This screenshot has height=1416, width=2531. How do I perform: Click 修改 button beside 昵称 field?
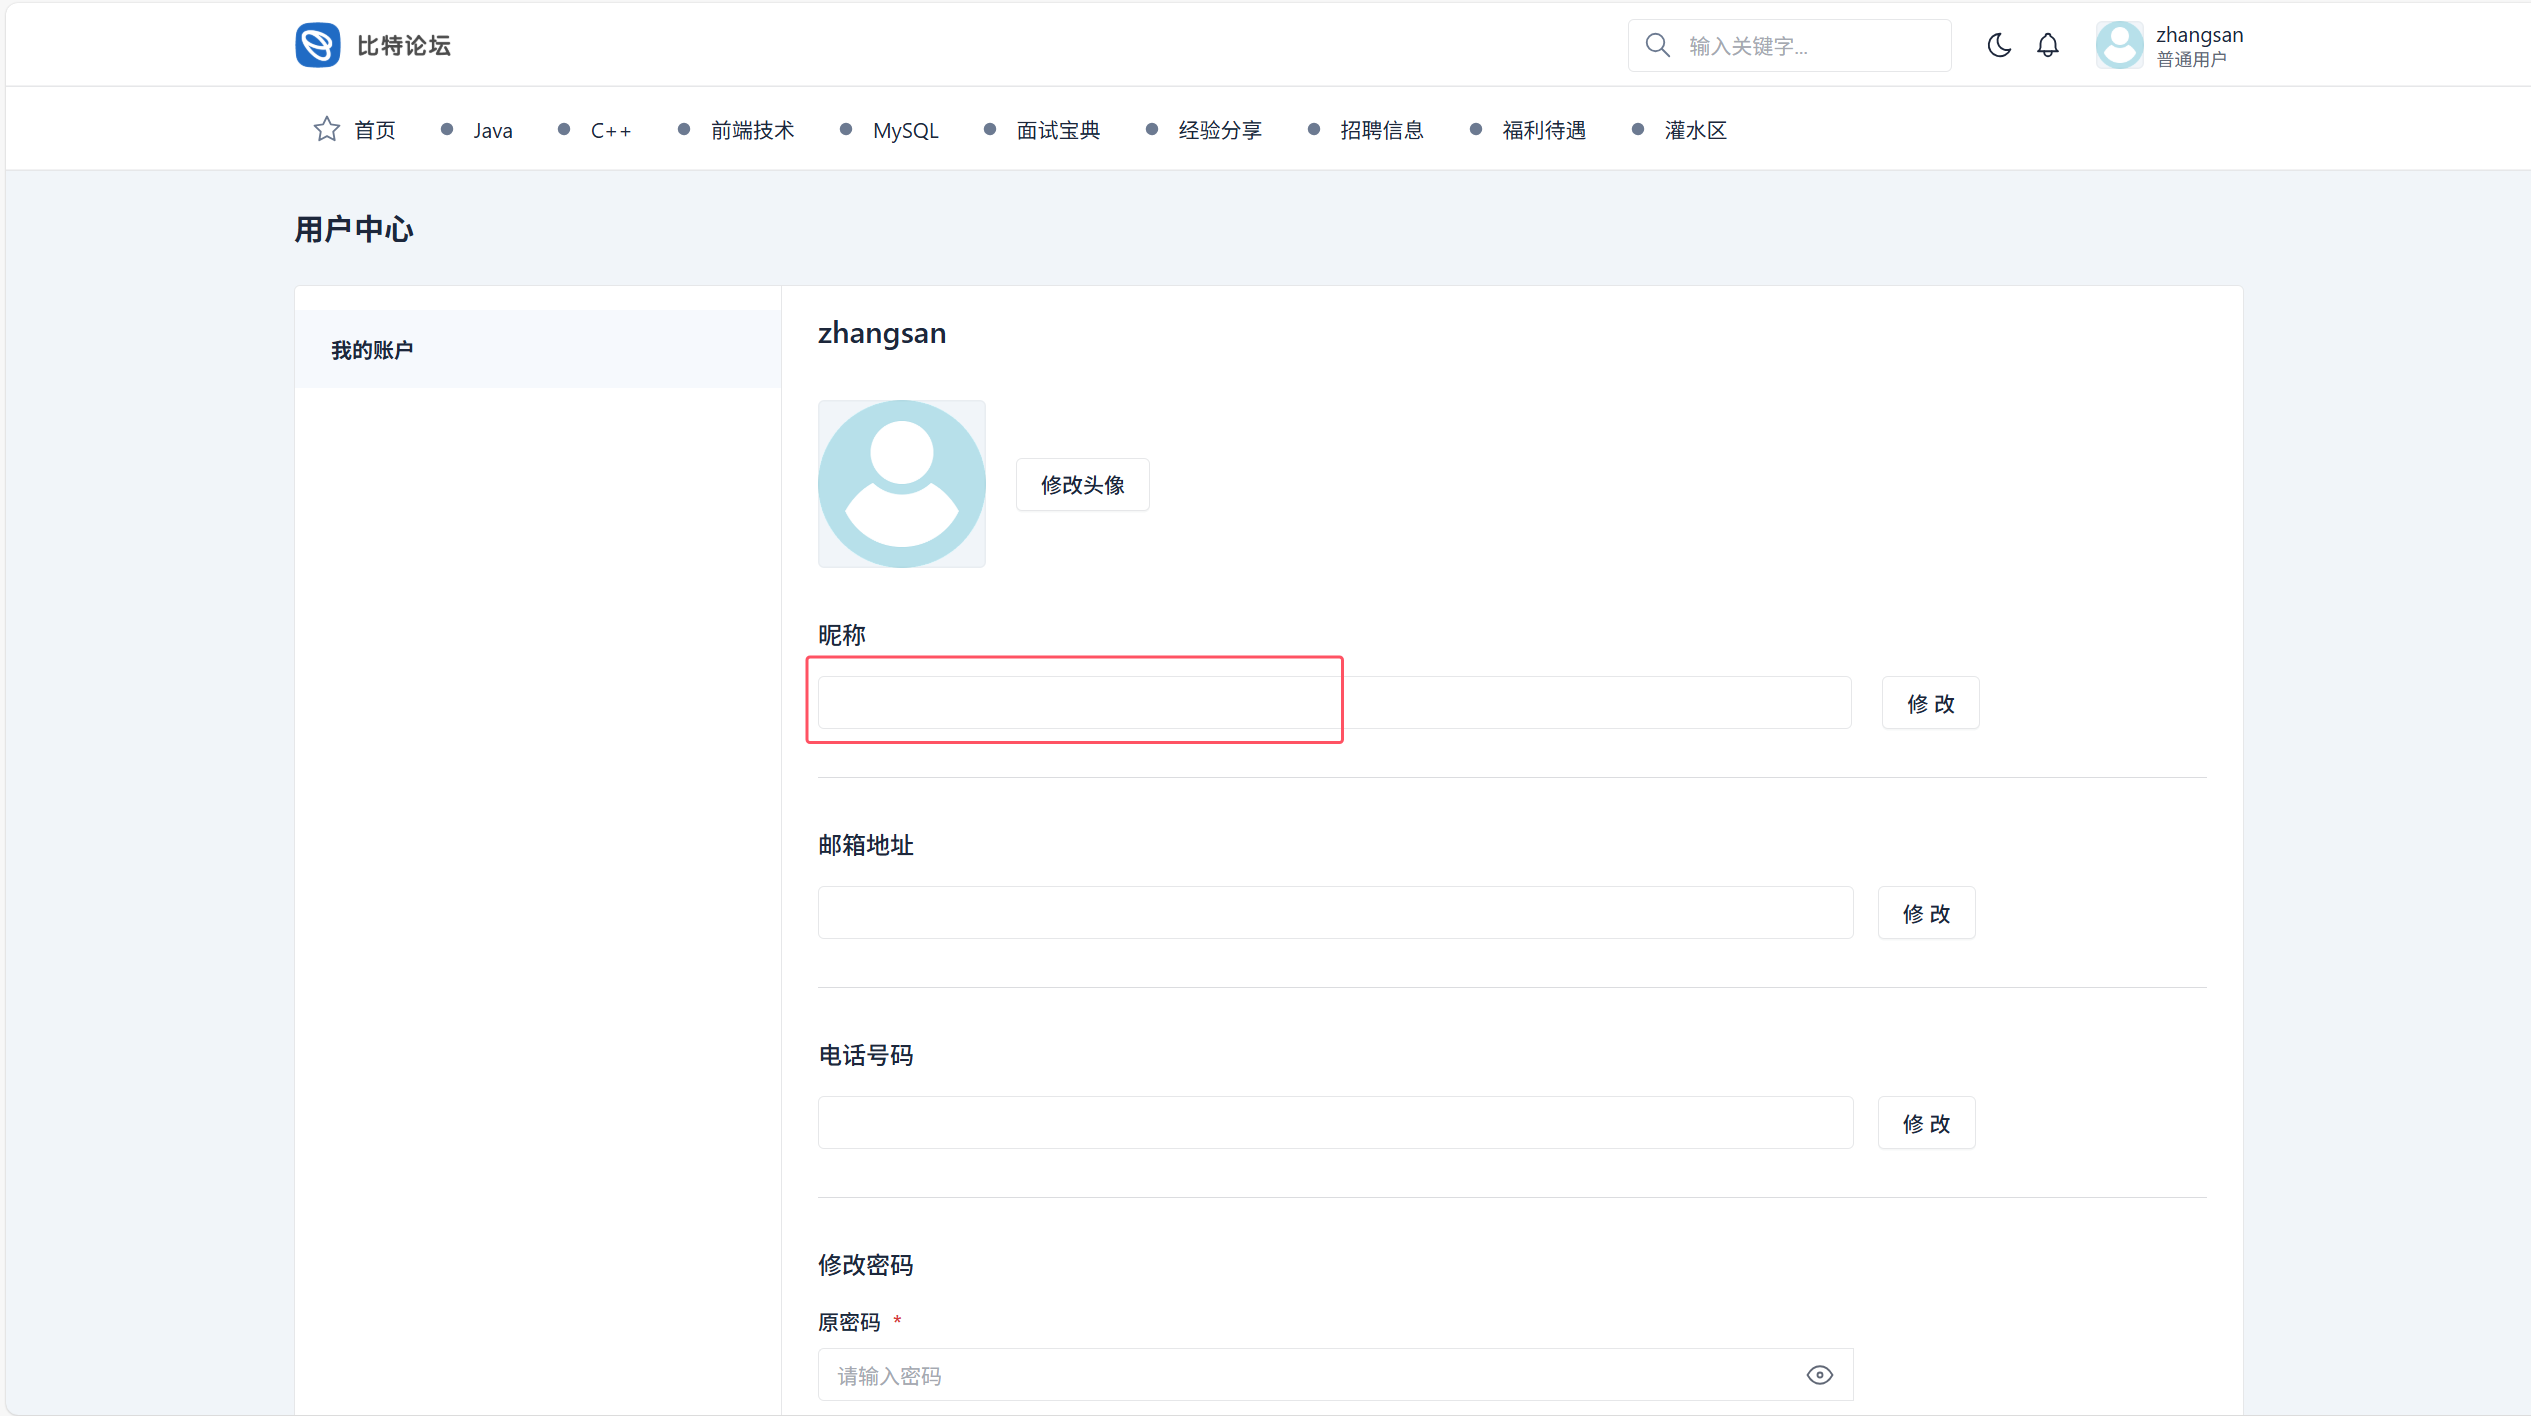[1929, 703]
